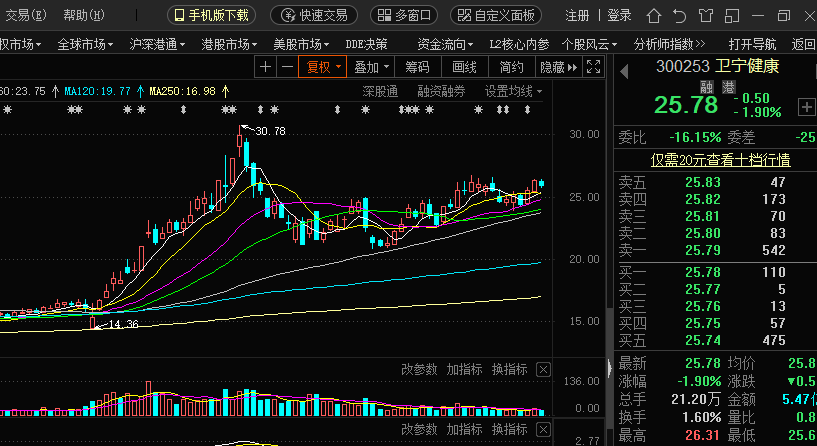Expand the 沪深港通 menu
Image resolution: width=817 pixels, height=446 pixels.
click(x=157, y=45)
